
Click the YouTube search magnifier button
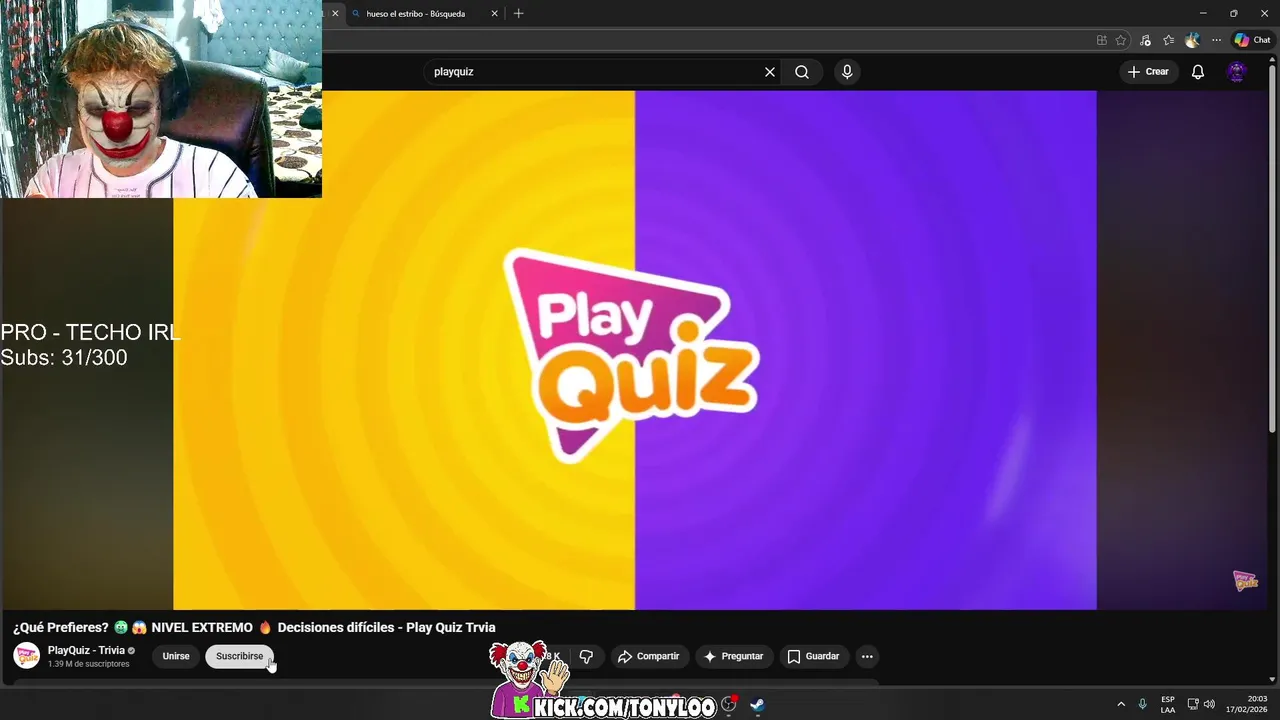(x=802, y=72)
